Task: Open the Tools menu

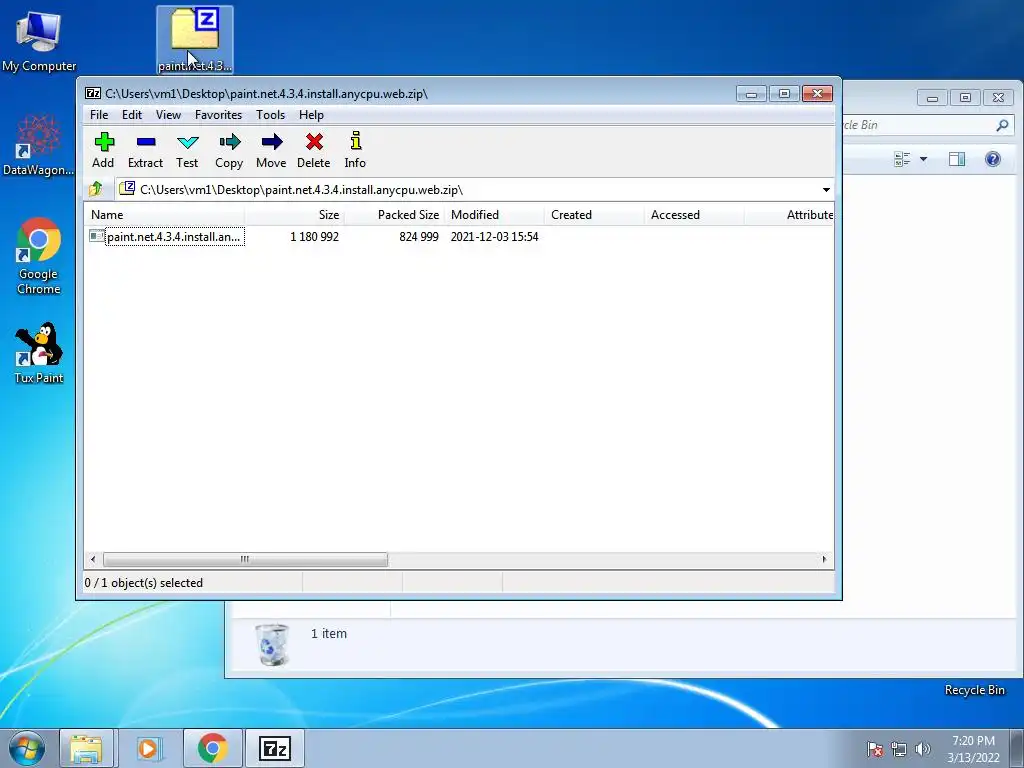Action: click(270, 115)
